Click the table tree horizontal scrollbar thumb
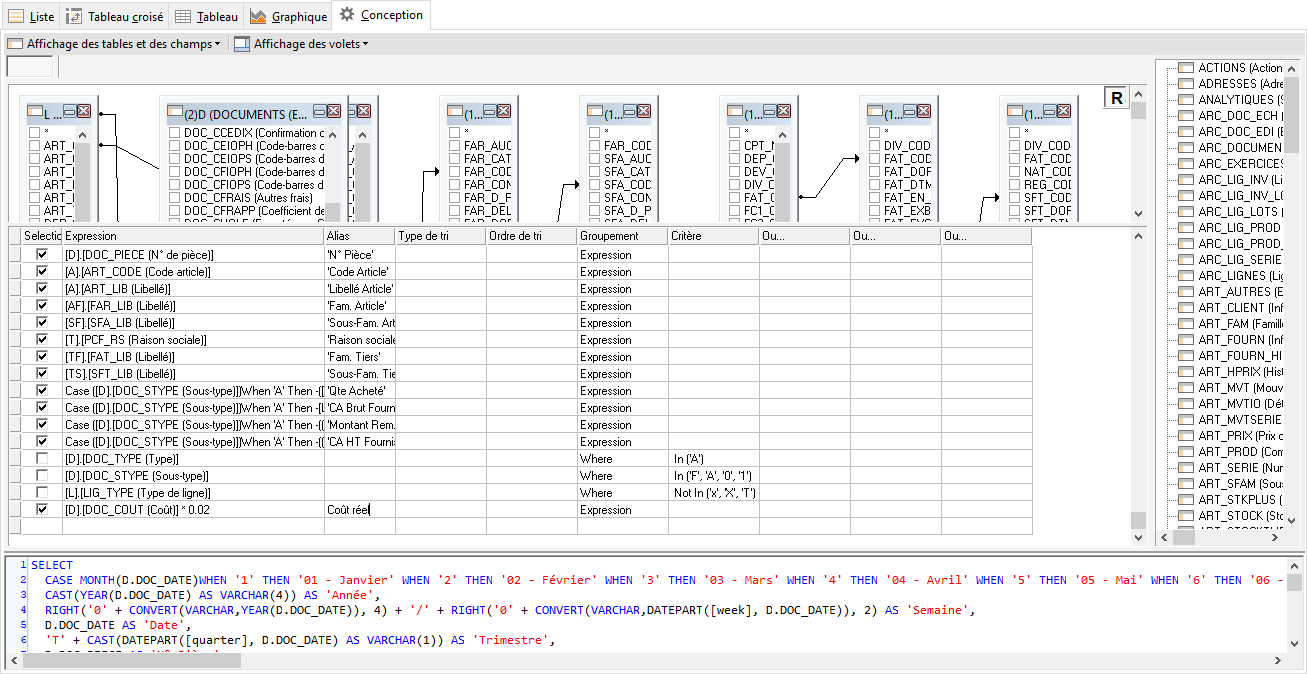Screen dimensions: 1307x674 click(x=1184, y=538)
